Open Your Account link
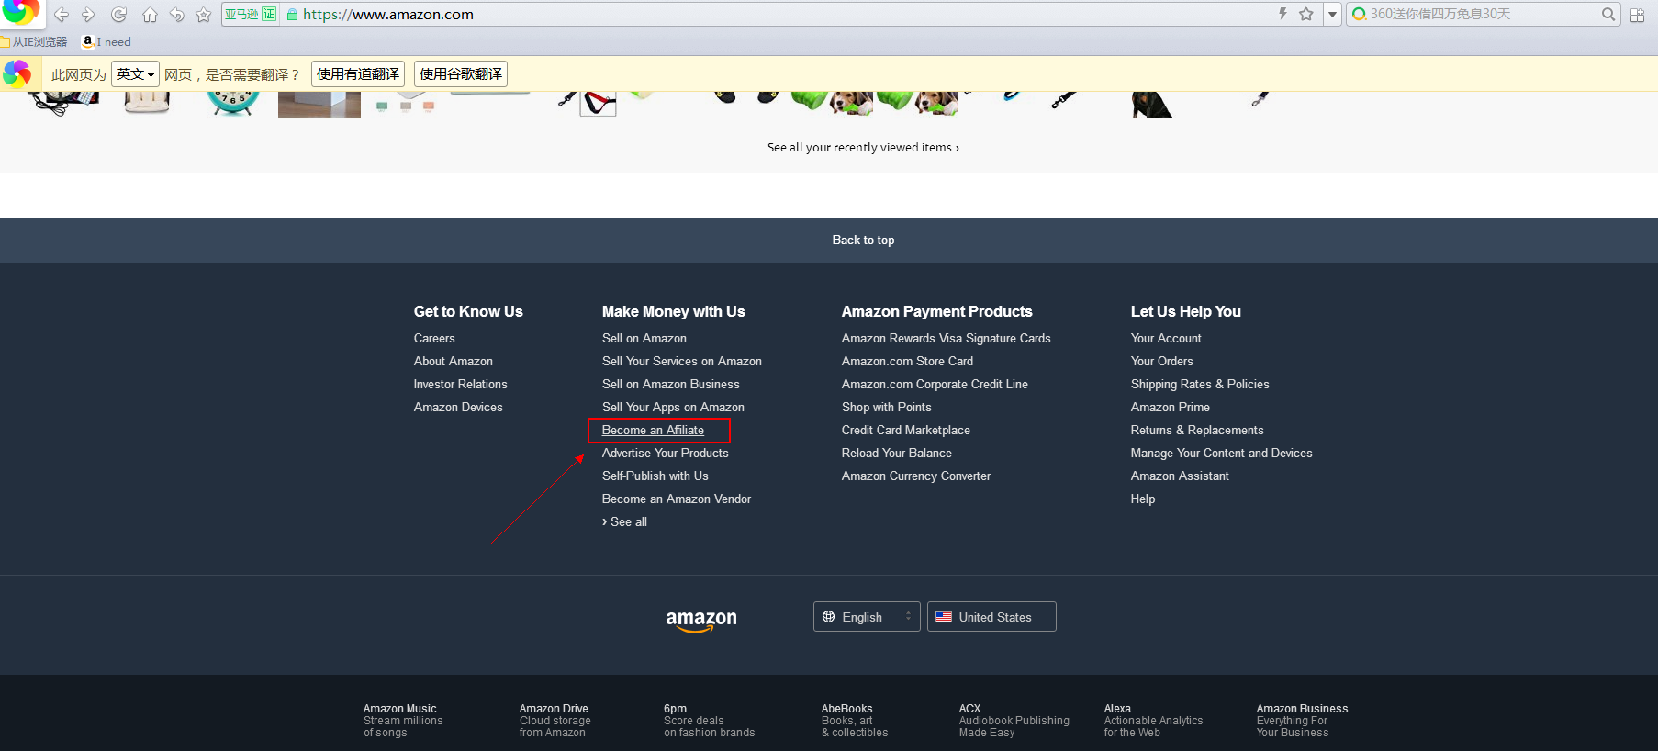Screen dimensions: 1659x751 click(x=1166, y=338)
